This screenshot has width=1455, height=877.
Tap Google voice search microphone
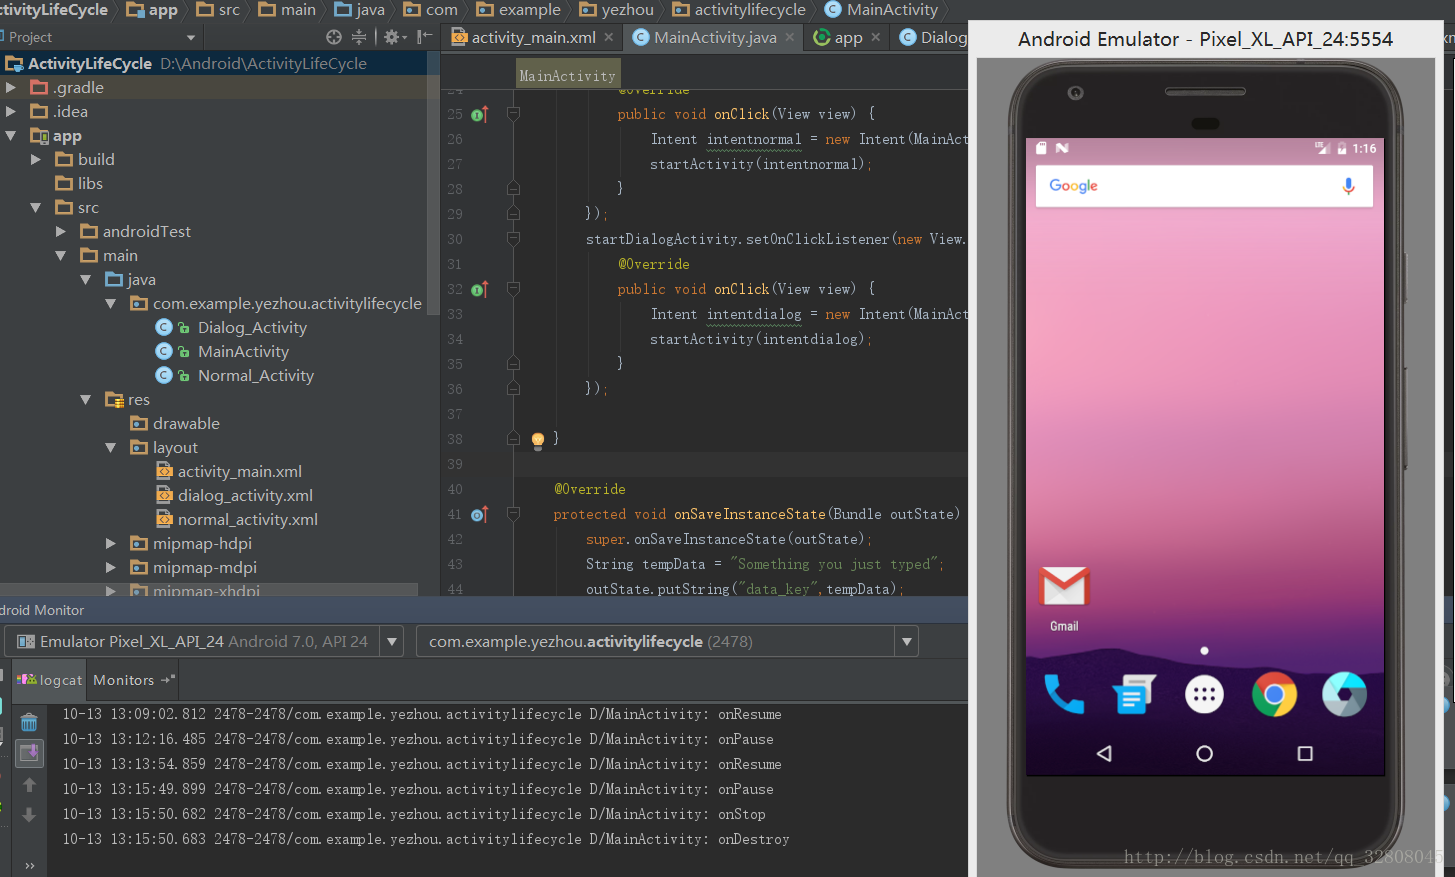[1348, 186]
